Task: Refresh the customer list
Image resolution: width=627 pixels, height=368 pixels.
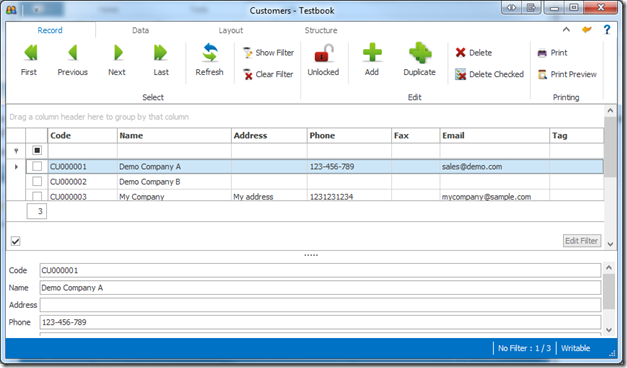Action: pos(209,60)
